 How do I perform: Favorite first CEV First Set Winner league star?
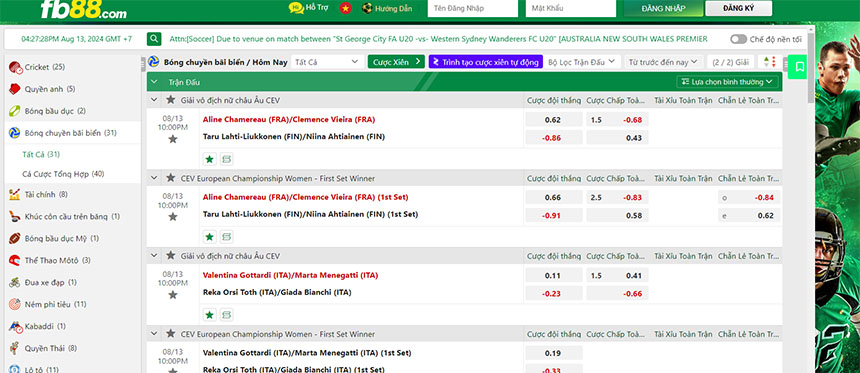click(x=171, y=178)
